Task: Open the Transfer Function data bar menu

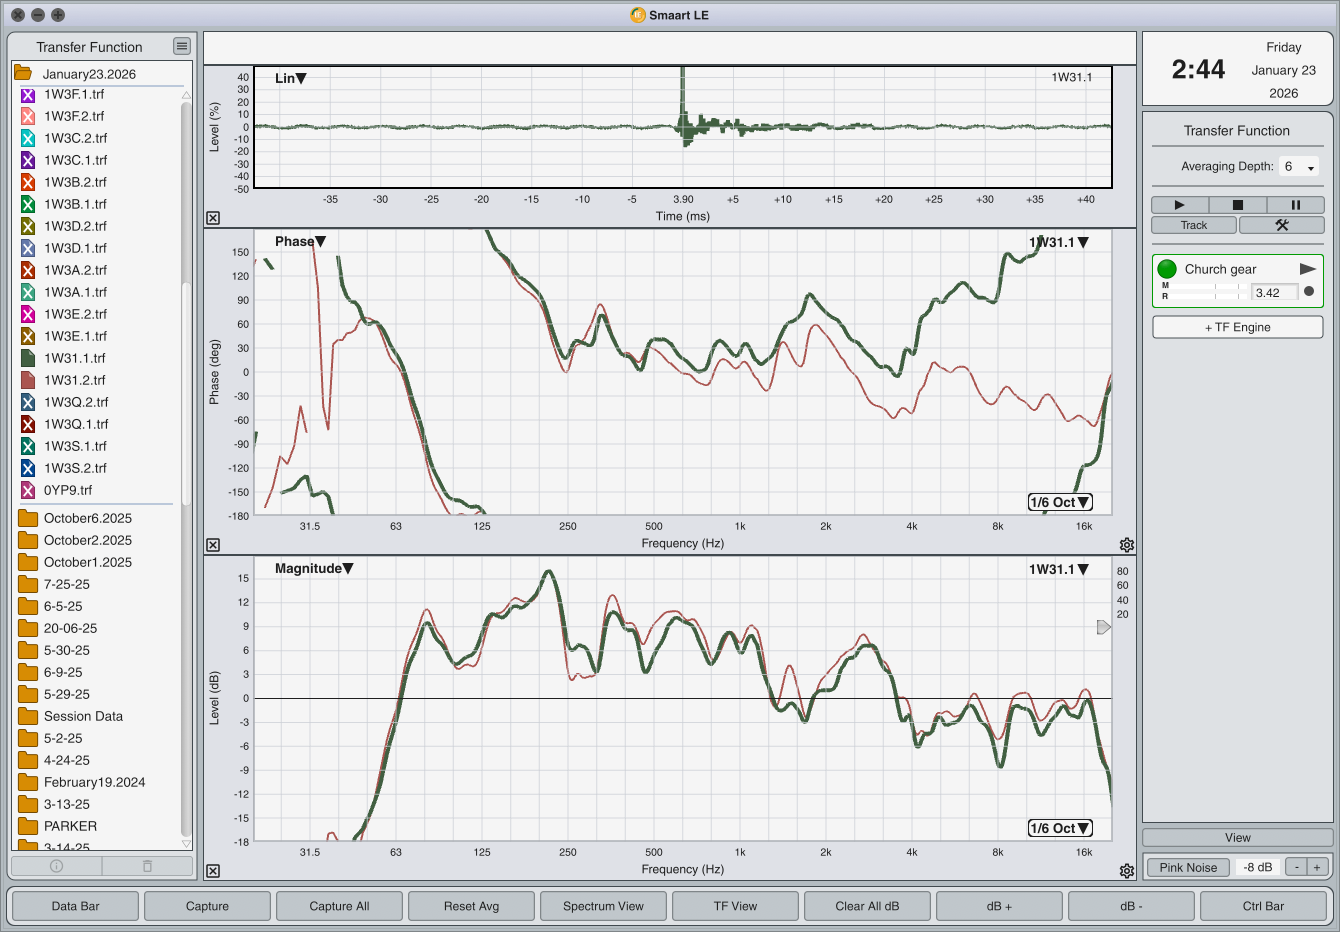Action: click(181, 46)
